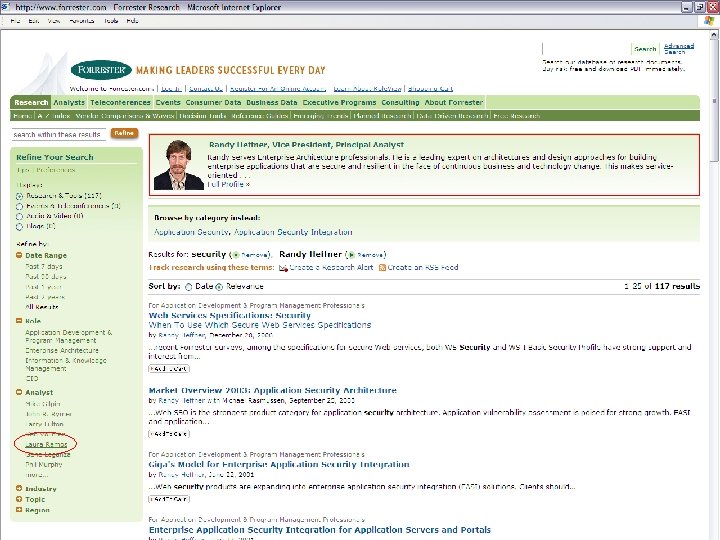
Task: Click the top-right site search field
Action: [586, 49]
